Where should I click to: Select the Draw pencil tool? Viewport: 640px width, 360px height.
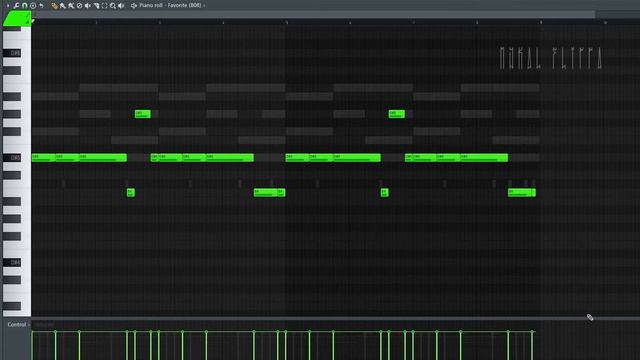[54, 6]
